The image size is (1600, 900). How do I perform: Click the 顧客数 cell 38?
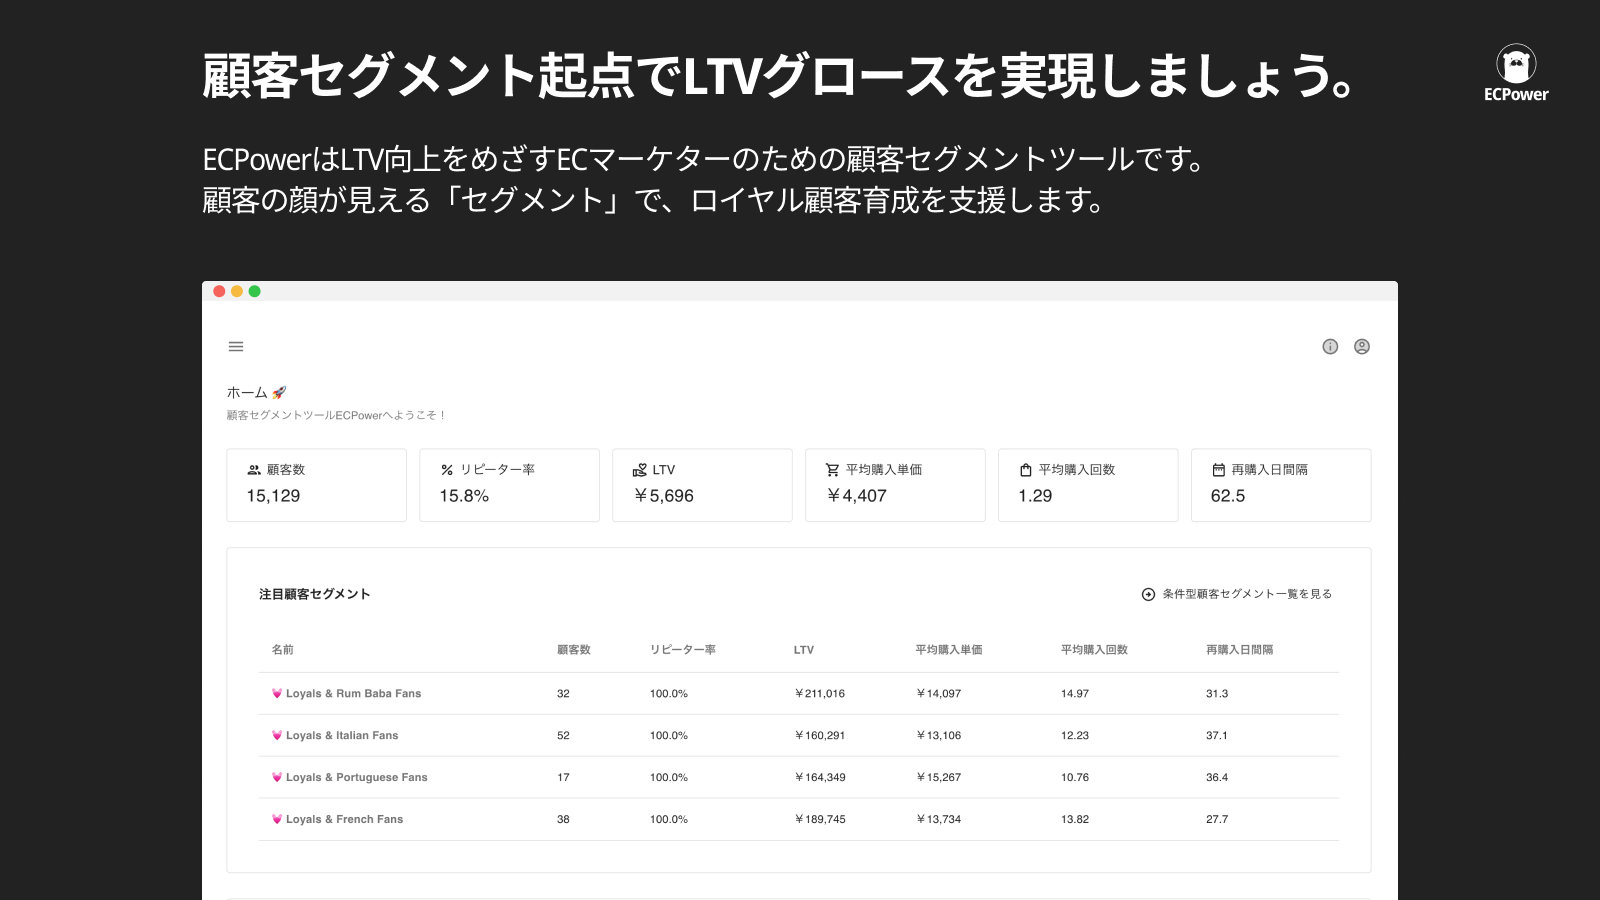click(563, 819)
